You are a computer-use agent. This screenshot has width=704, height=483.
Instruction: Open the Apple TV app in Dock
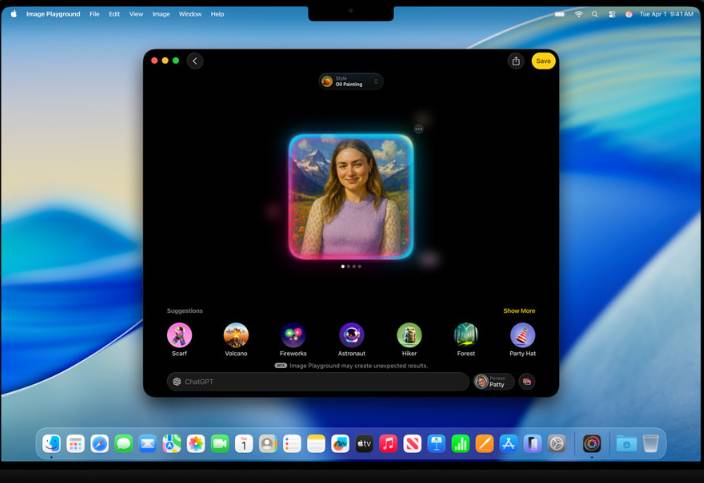click(364, 444)
